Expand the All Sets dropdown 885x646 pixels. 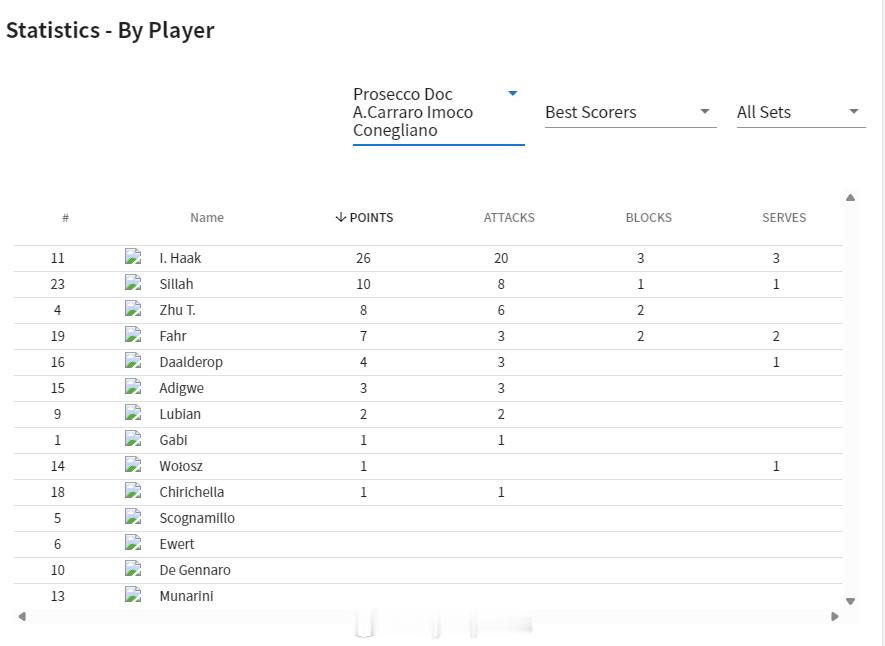click(800, 112)
